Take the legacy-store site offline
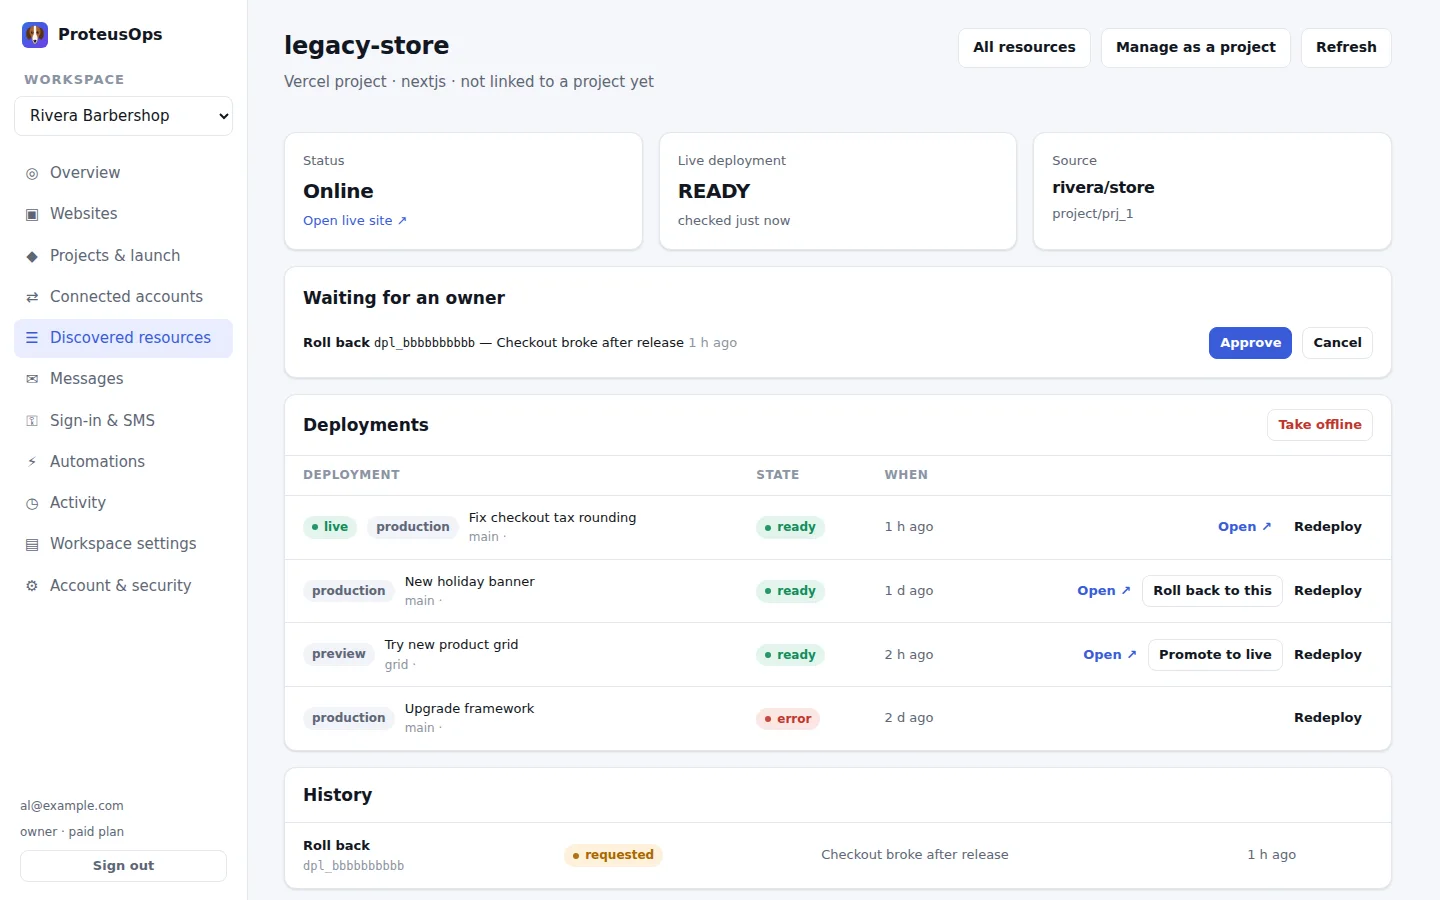1440x900 pixels. pos(1320,425)
